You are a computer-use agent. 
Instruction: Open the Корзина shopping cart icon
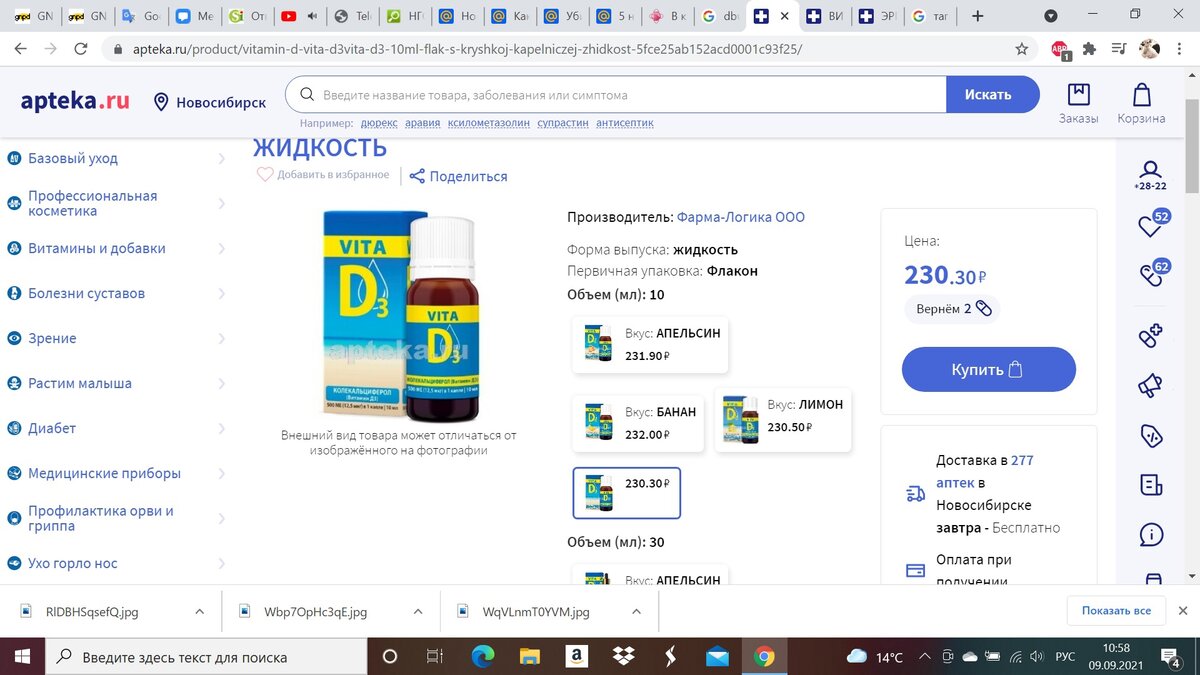[1141, 103]
